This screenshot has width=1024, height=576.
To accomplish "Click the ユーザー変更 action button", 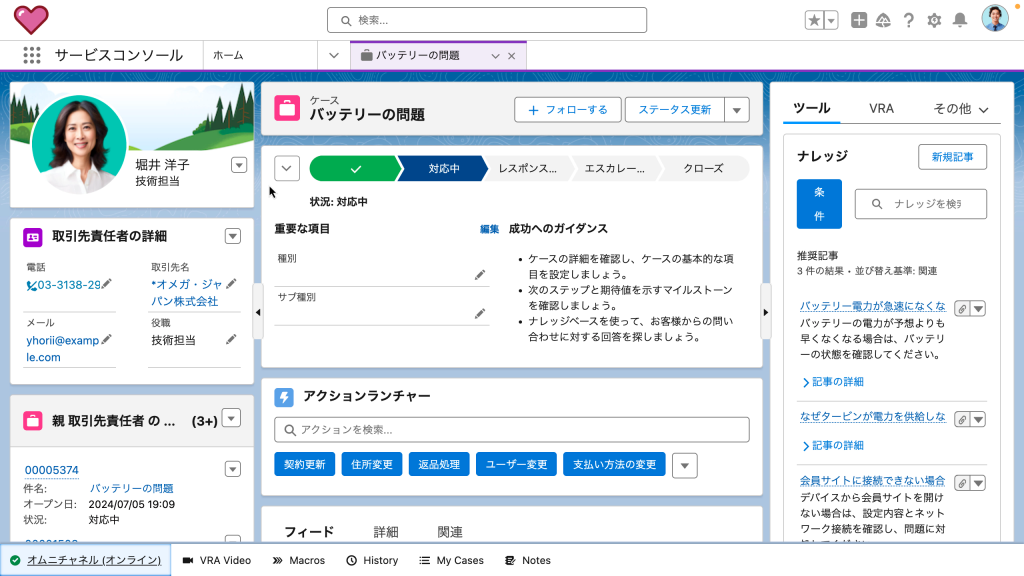I will click(x=516, y=464).
